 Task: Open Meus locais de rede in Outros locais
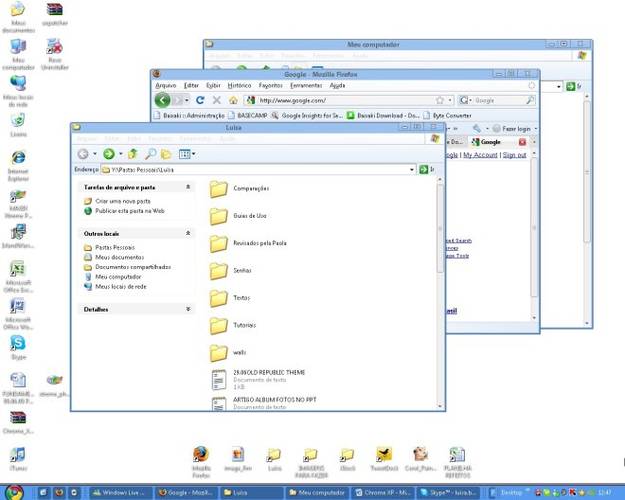(x=121, y=286)
